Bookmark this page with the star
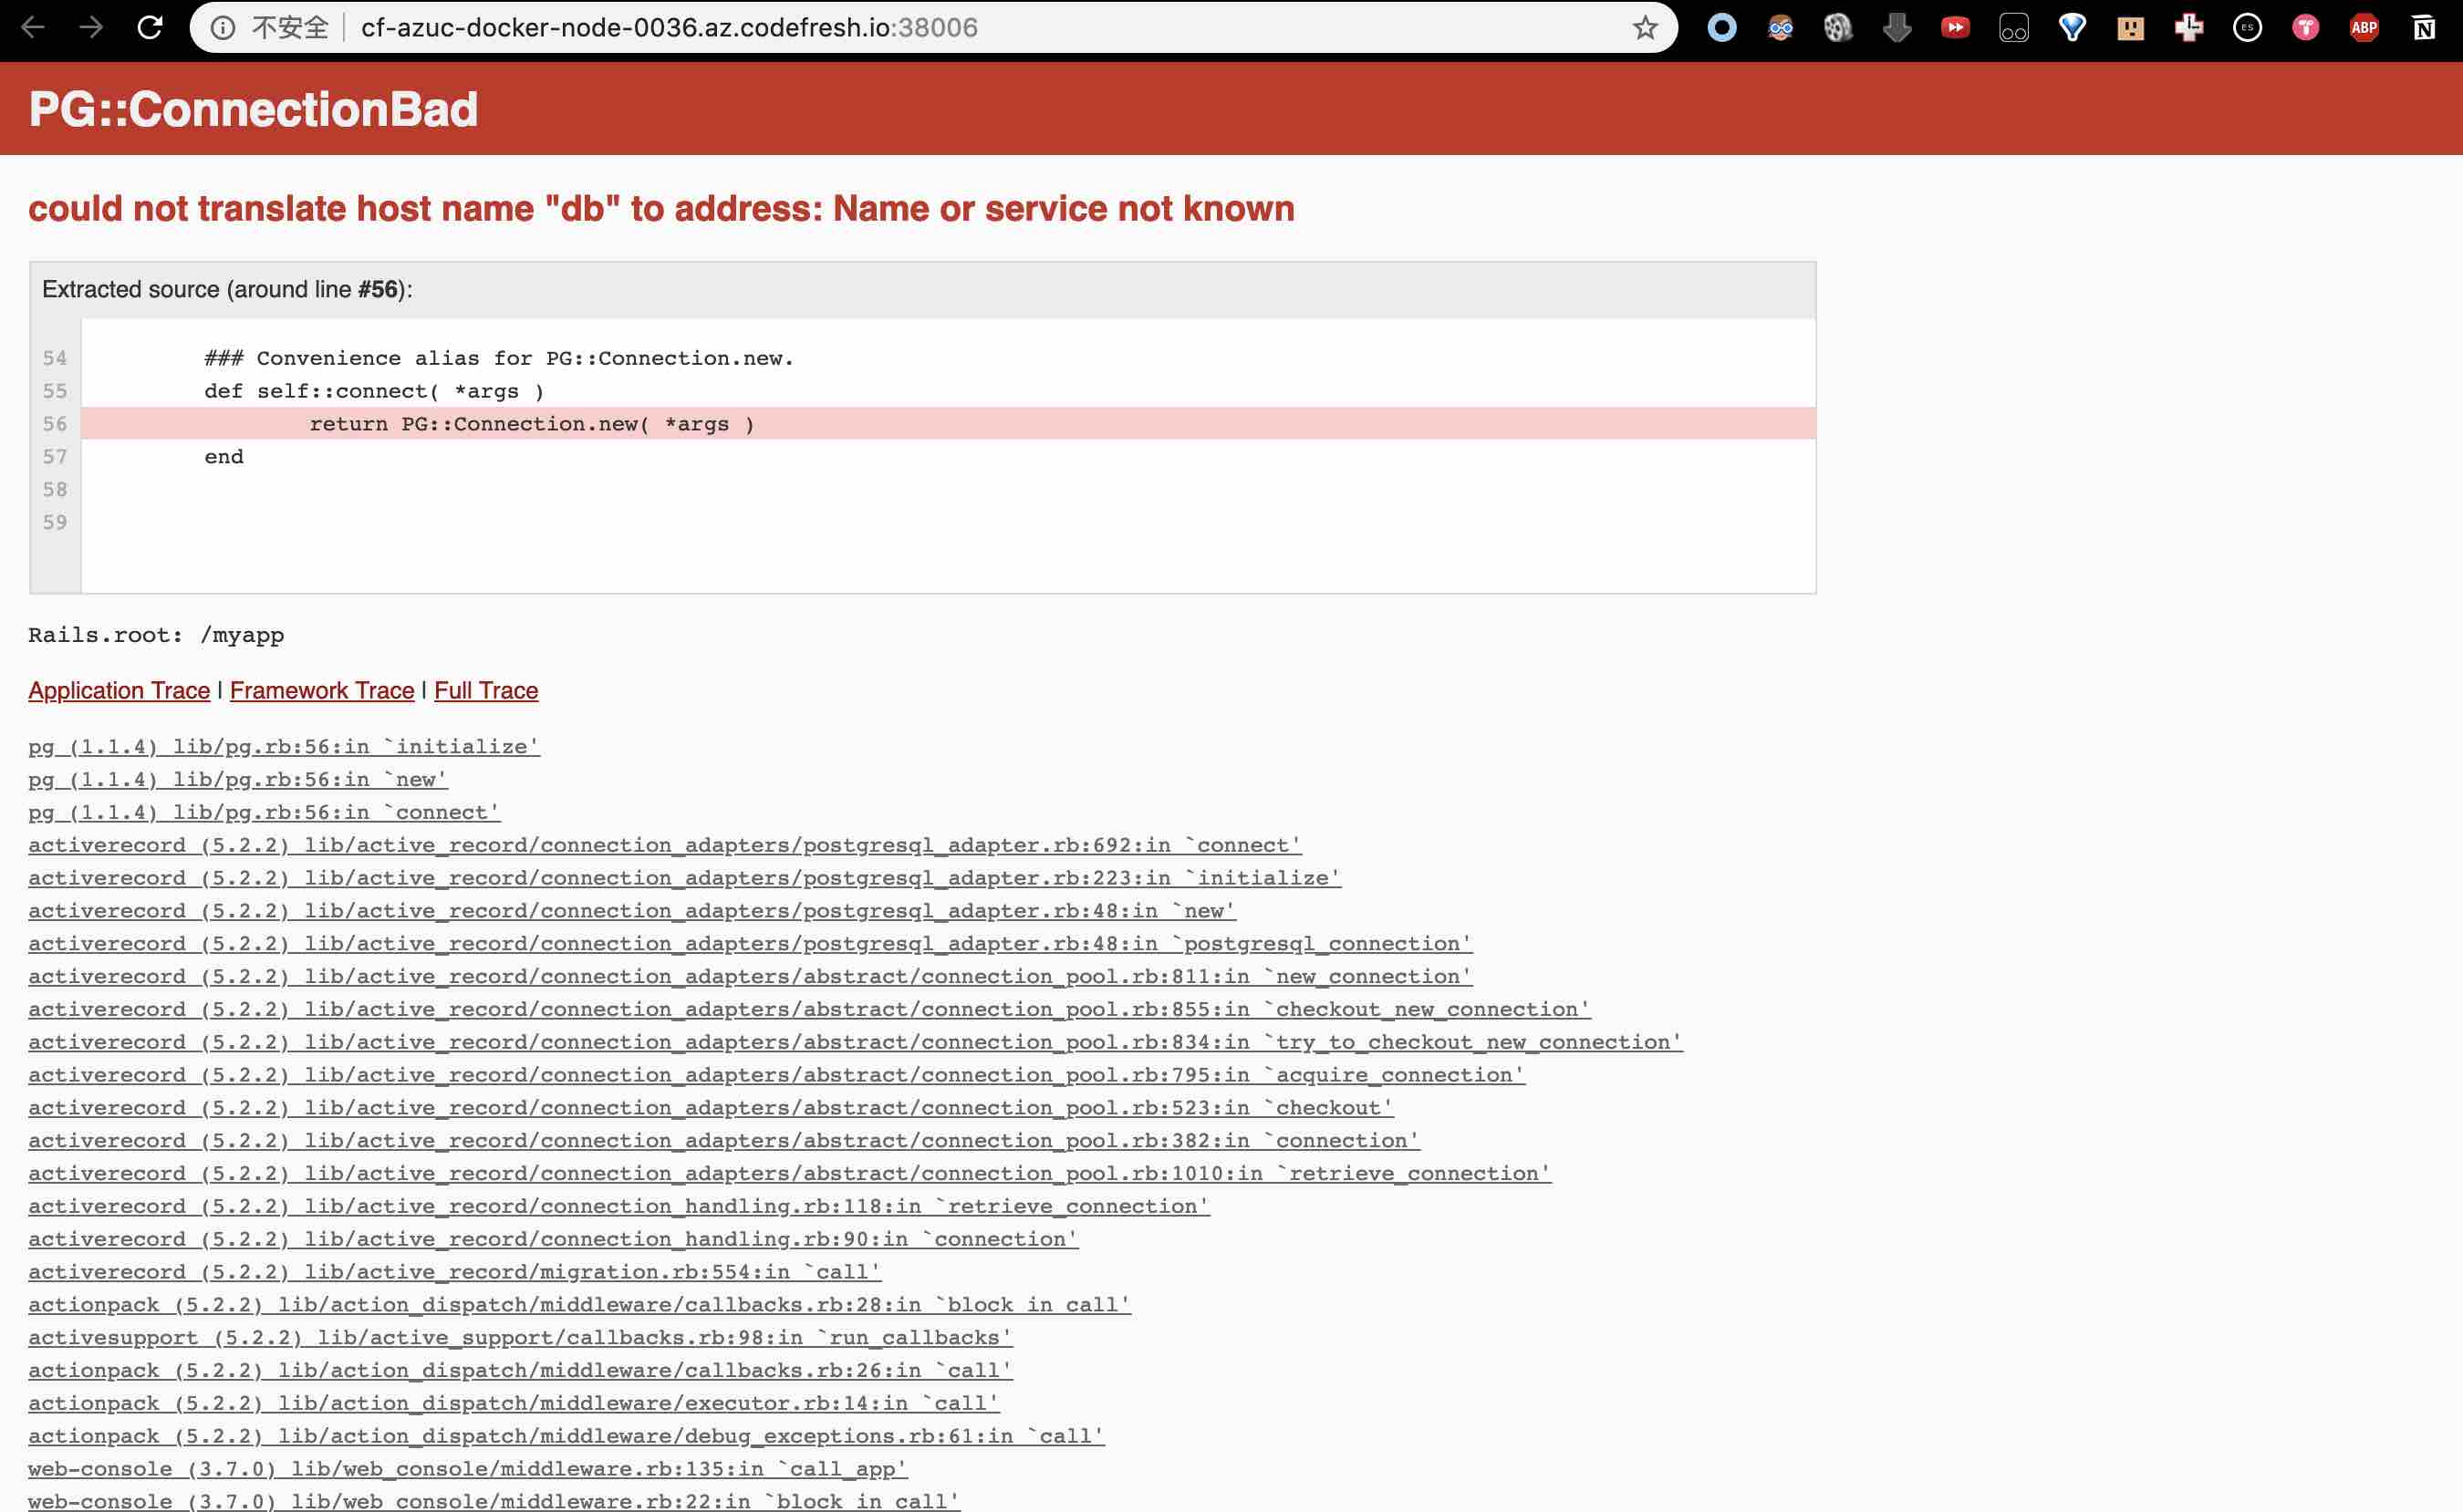This screenshot has height=1512, width=2463. [1645, 28]
